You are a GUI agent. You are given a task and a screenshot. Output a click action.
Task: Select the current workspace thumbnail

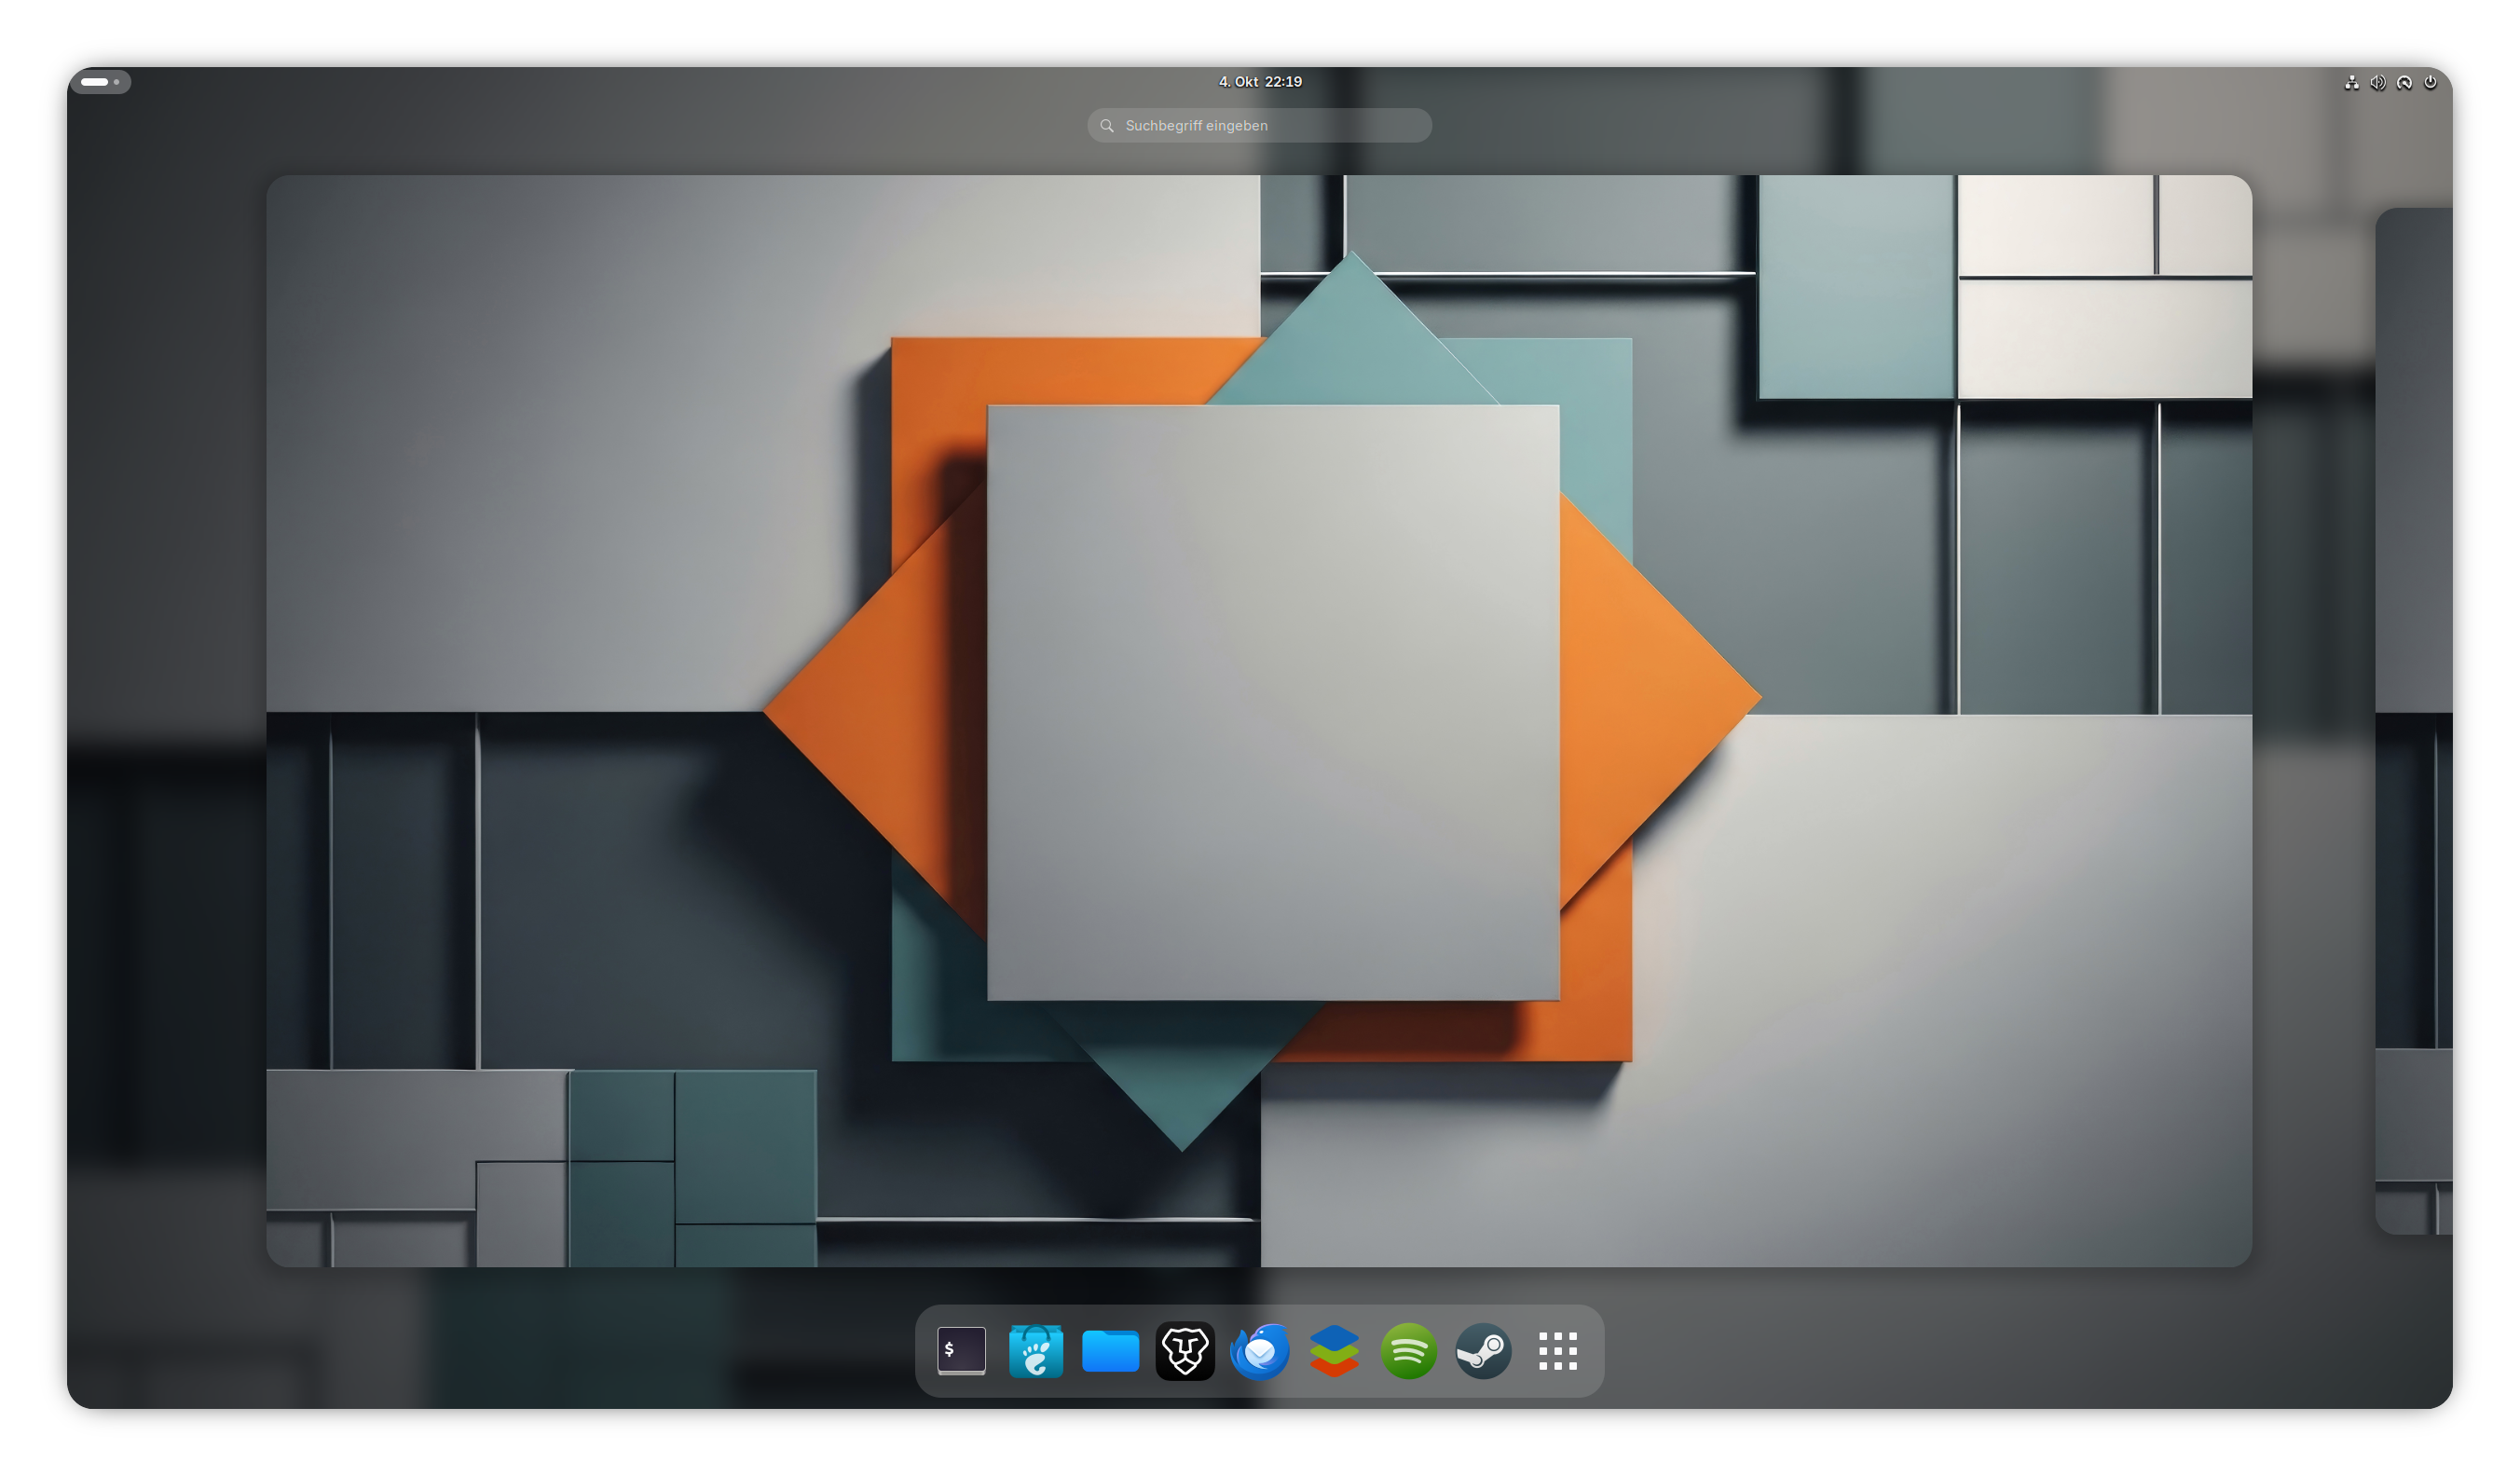tap(1259, 721)
